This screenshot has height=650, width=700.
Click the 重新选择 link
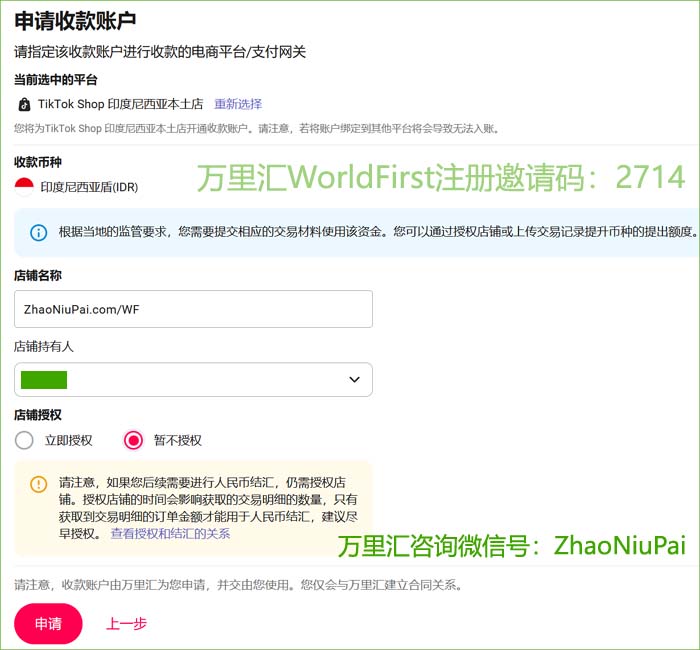click(238, 104)
